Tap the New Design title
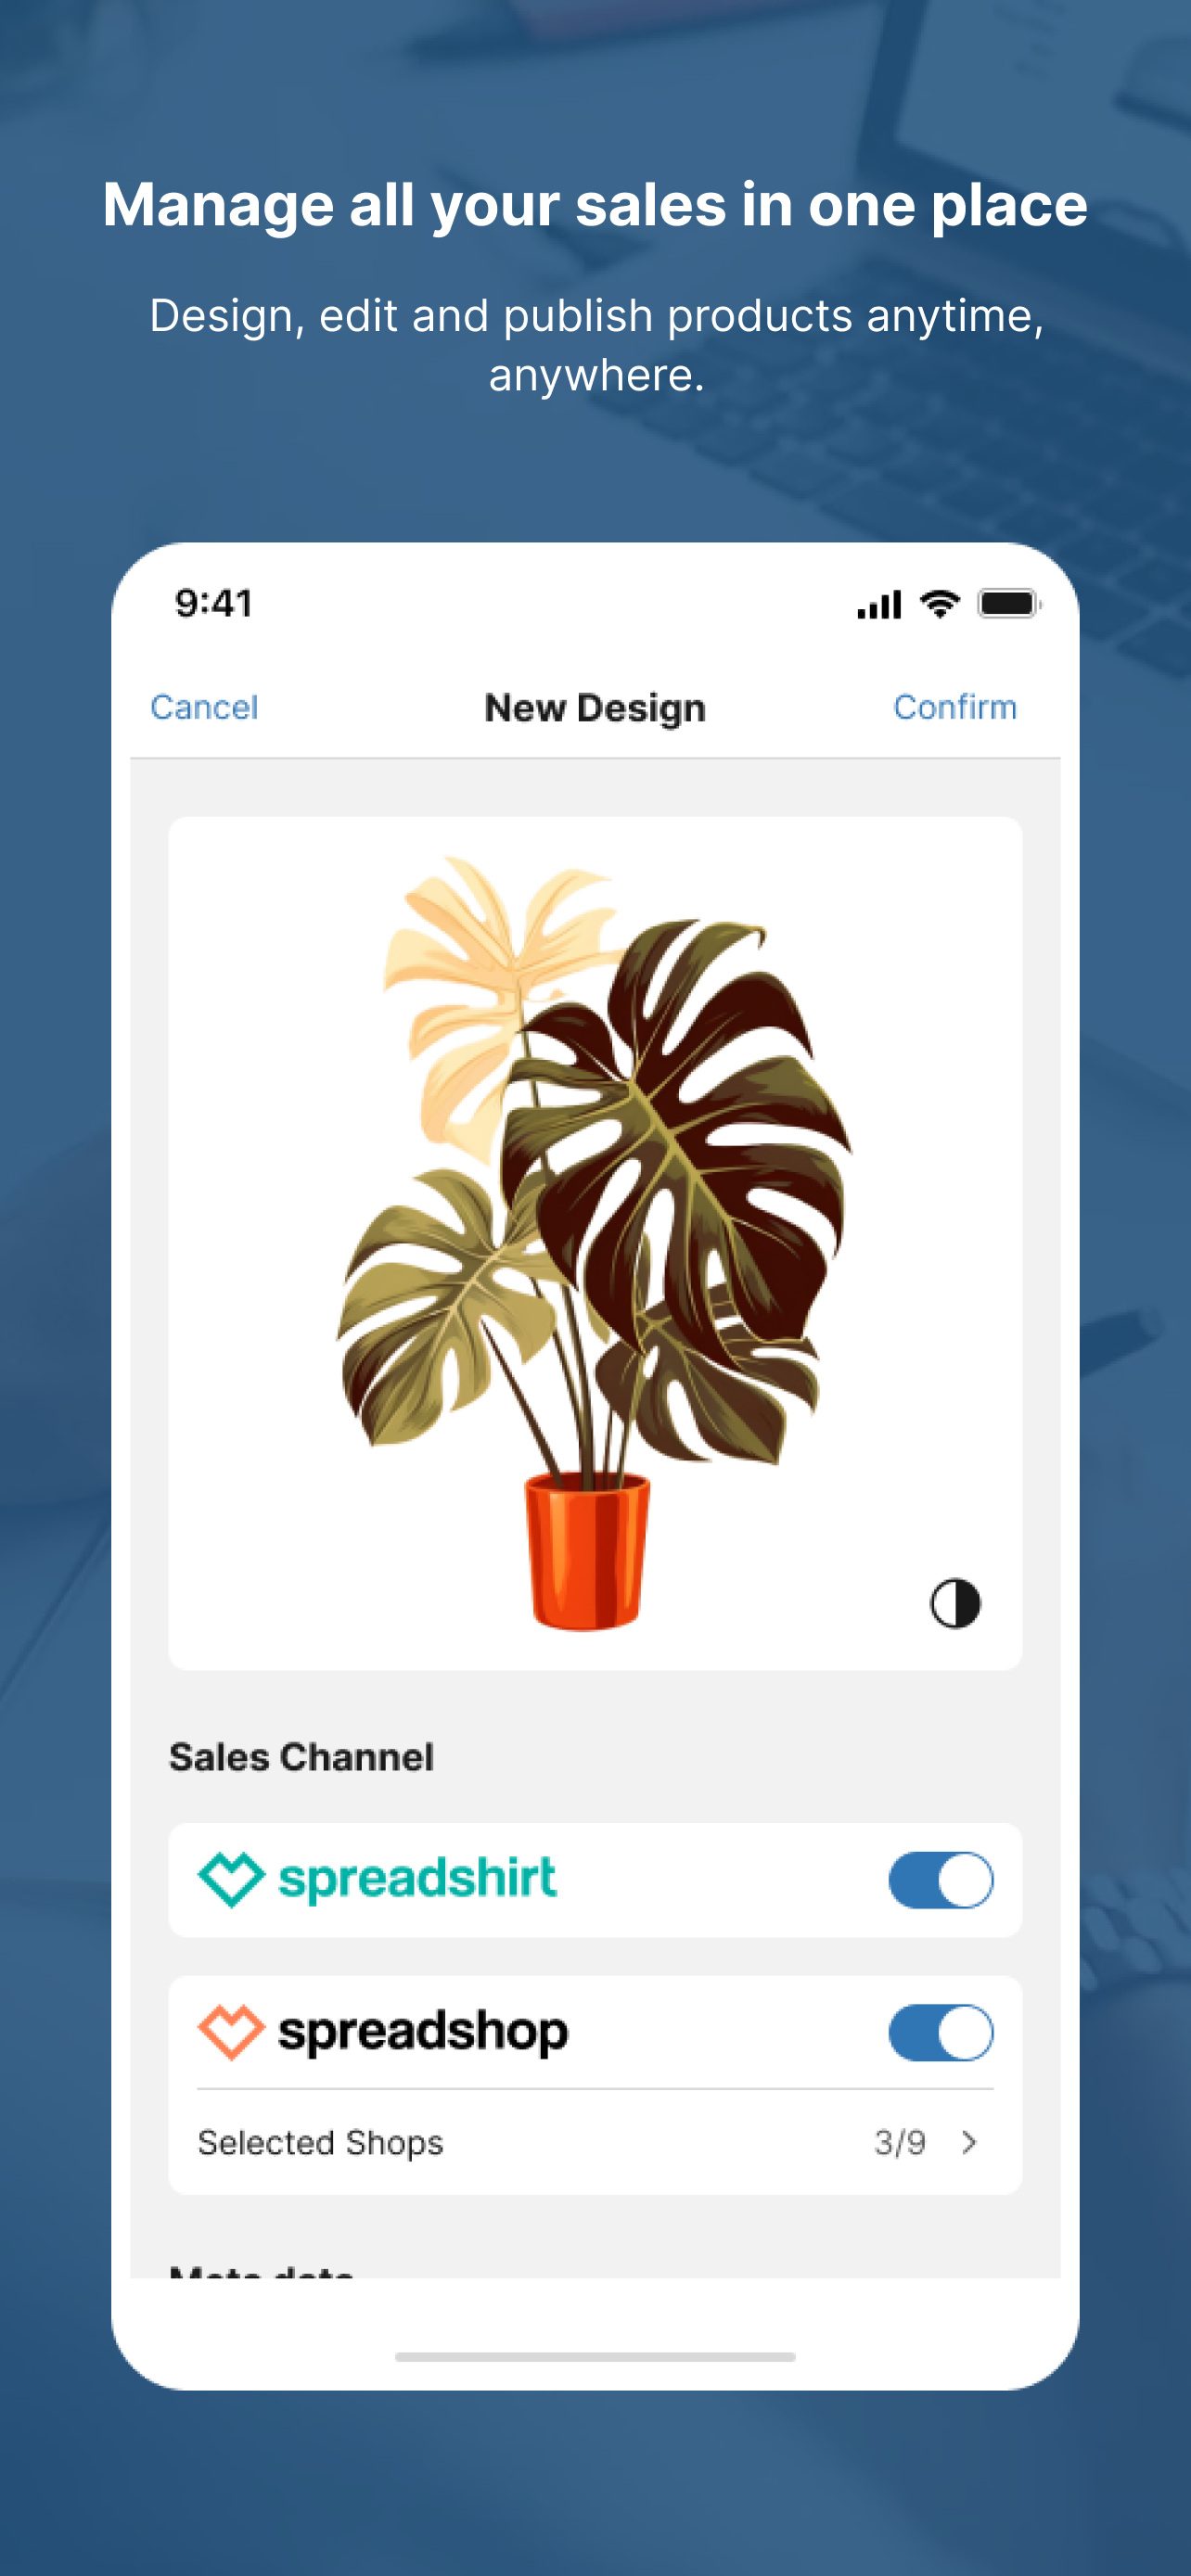This screenshot has height=2576, width=1191. coord(595,708)
